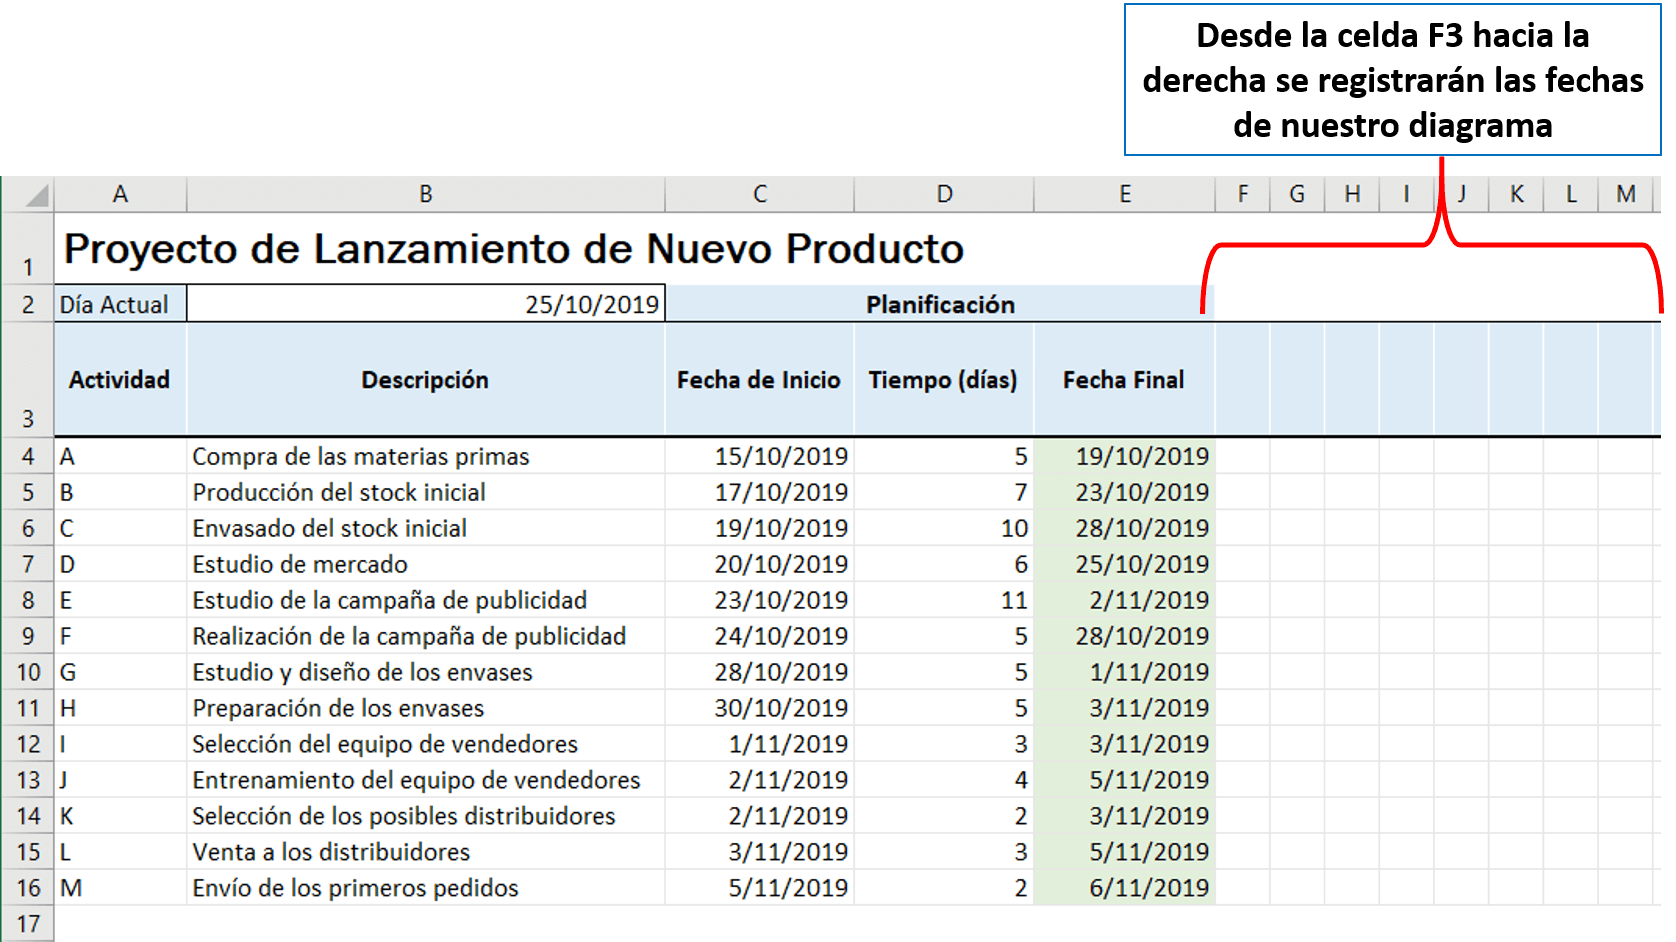This screenshot has width=1676, height=942.
Task: Select row 2 header
Action: click(28, 304)
